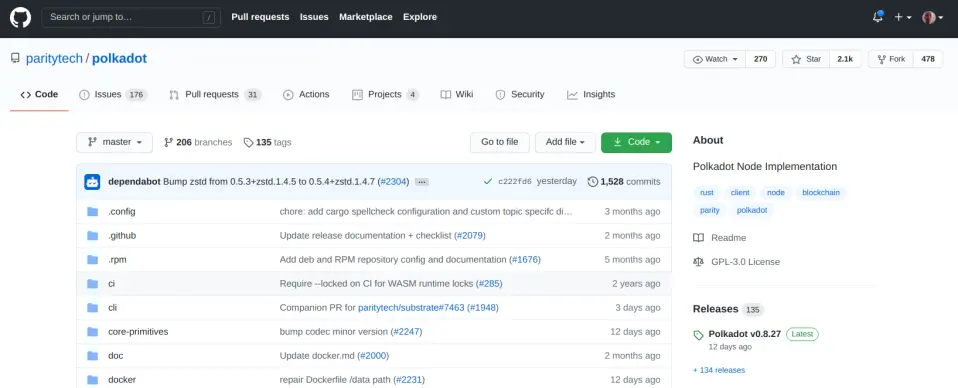Open the Security tab
The height and width of the screenshot is (388, 958).
tap(520, 95)
